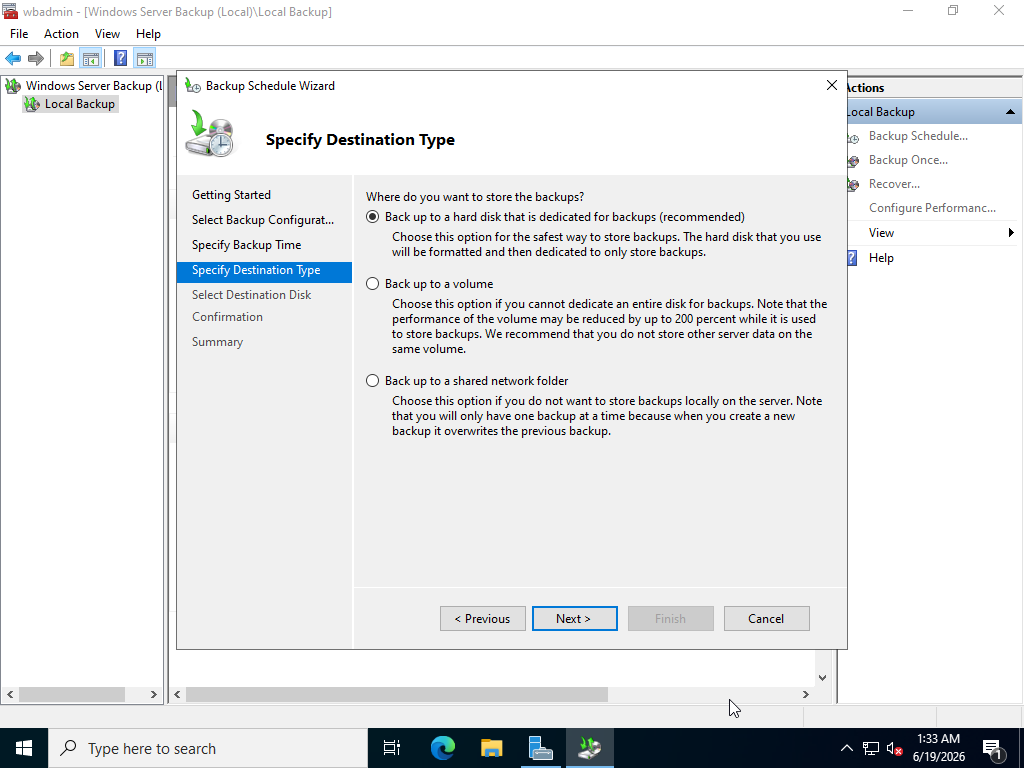
Task: Open the Windows Start menu
Action: [24, 748]
